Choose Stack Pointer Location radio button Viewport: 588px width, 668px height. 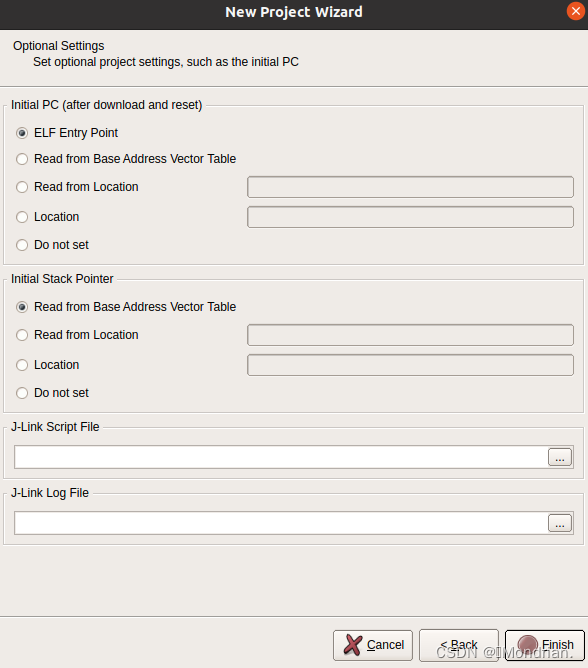(22, 365)
